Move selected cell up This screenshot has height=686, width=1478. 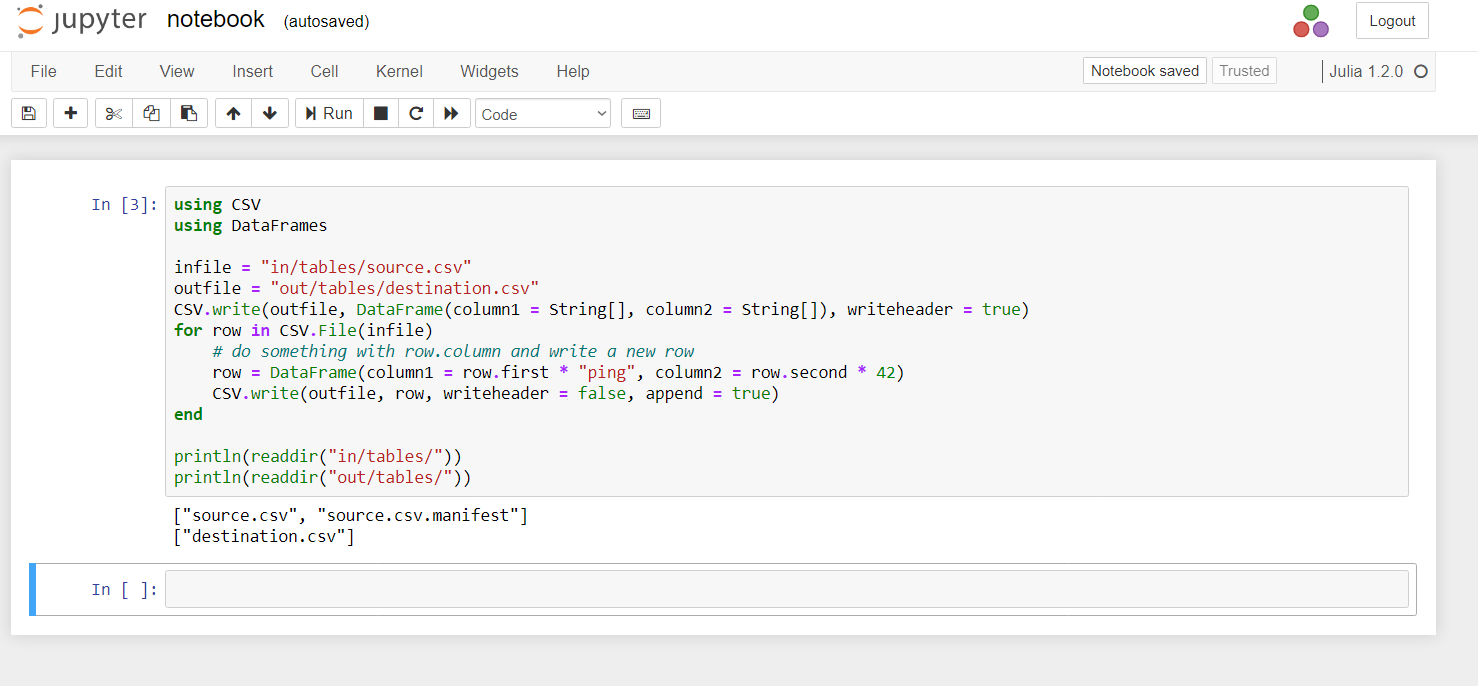tap(233, 113)
